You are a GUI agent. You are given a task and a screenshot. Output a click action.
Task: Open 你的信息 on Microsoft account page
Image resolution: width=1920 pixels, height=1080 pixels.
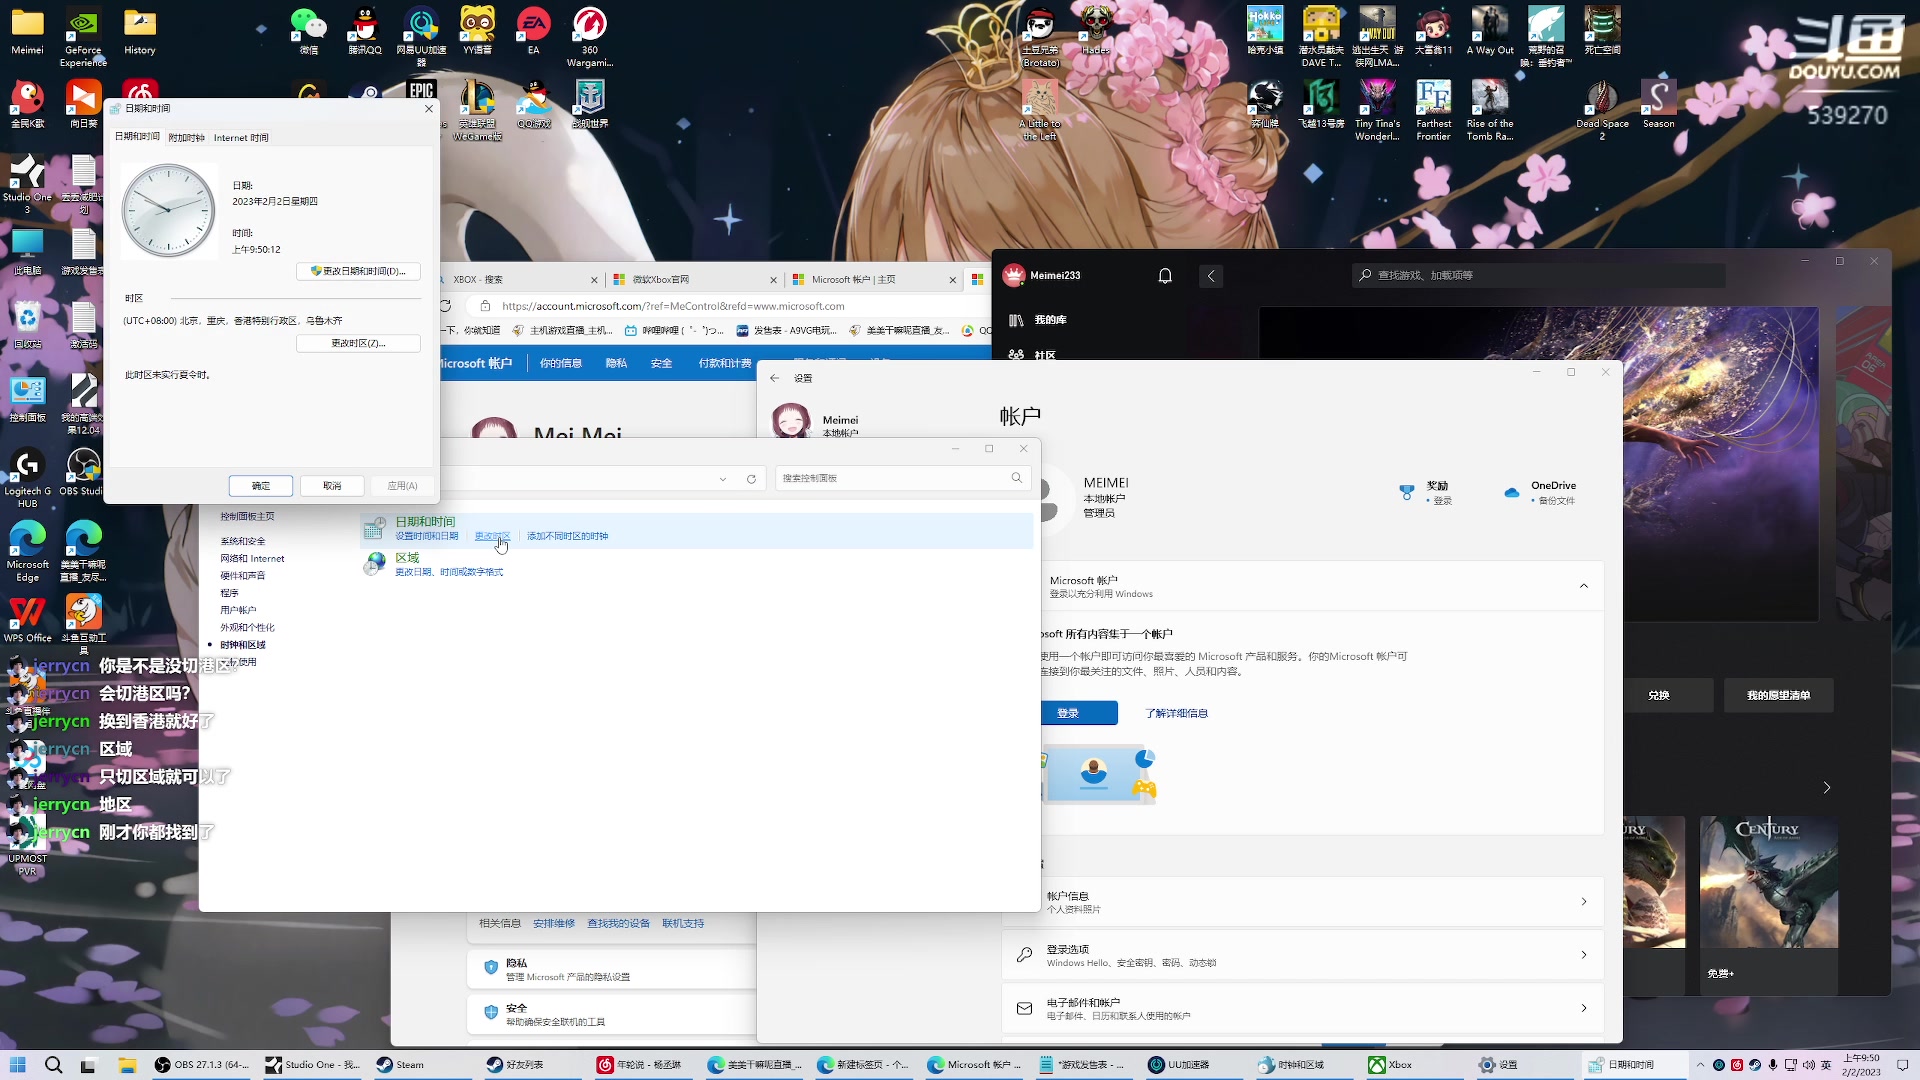(560, 363)
